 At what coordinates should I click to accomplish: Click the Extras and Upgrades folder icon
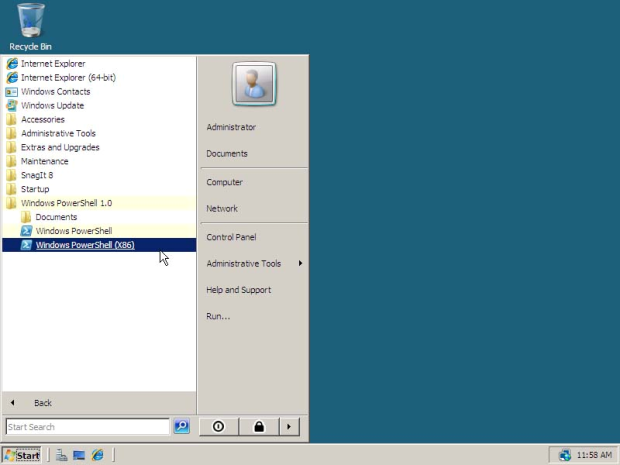point(12,147)
